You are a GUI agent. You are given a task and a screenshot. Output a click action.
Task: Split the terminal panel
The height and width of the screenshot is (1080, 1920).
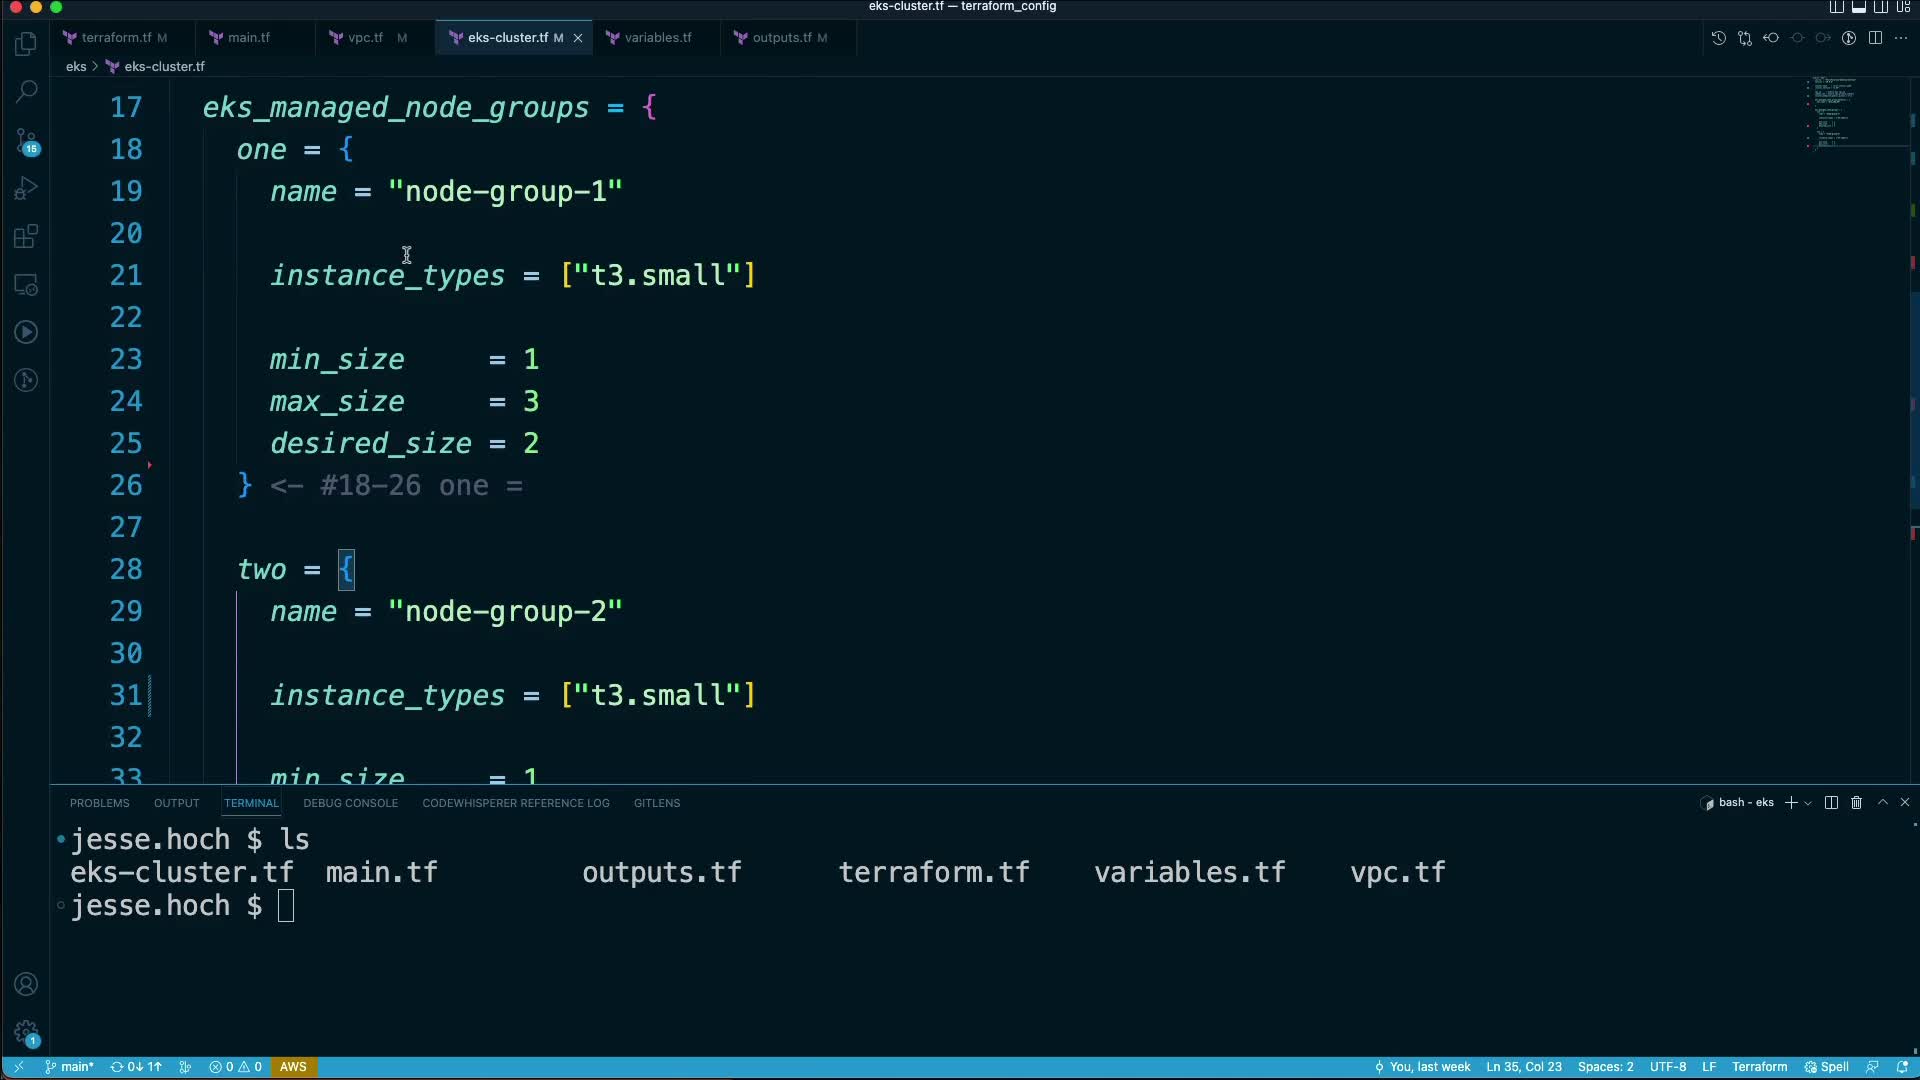1831,803
